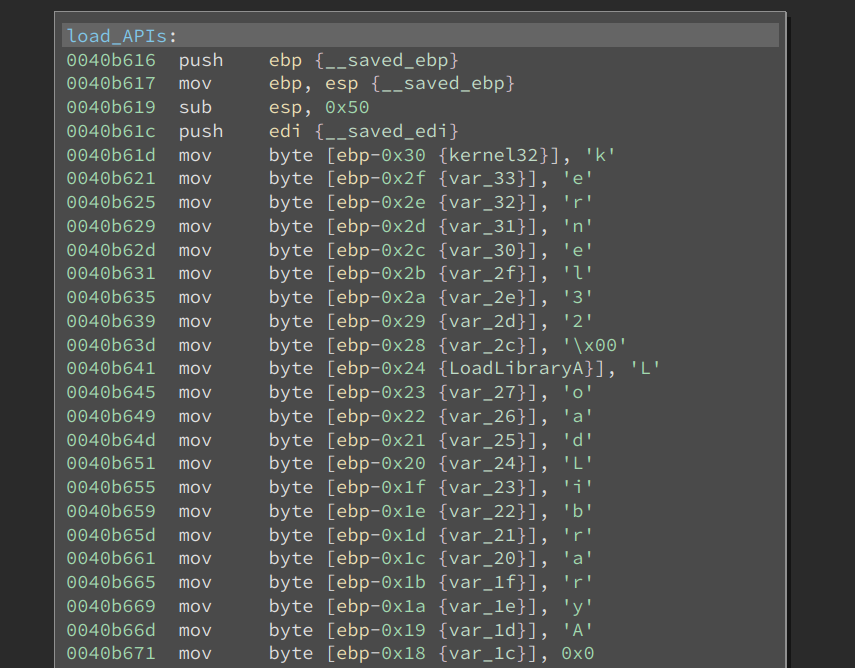Screen dimensions: 855x668
Task: Select address 0040b616
Action: pyautogui.click(x=111, y=59)
